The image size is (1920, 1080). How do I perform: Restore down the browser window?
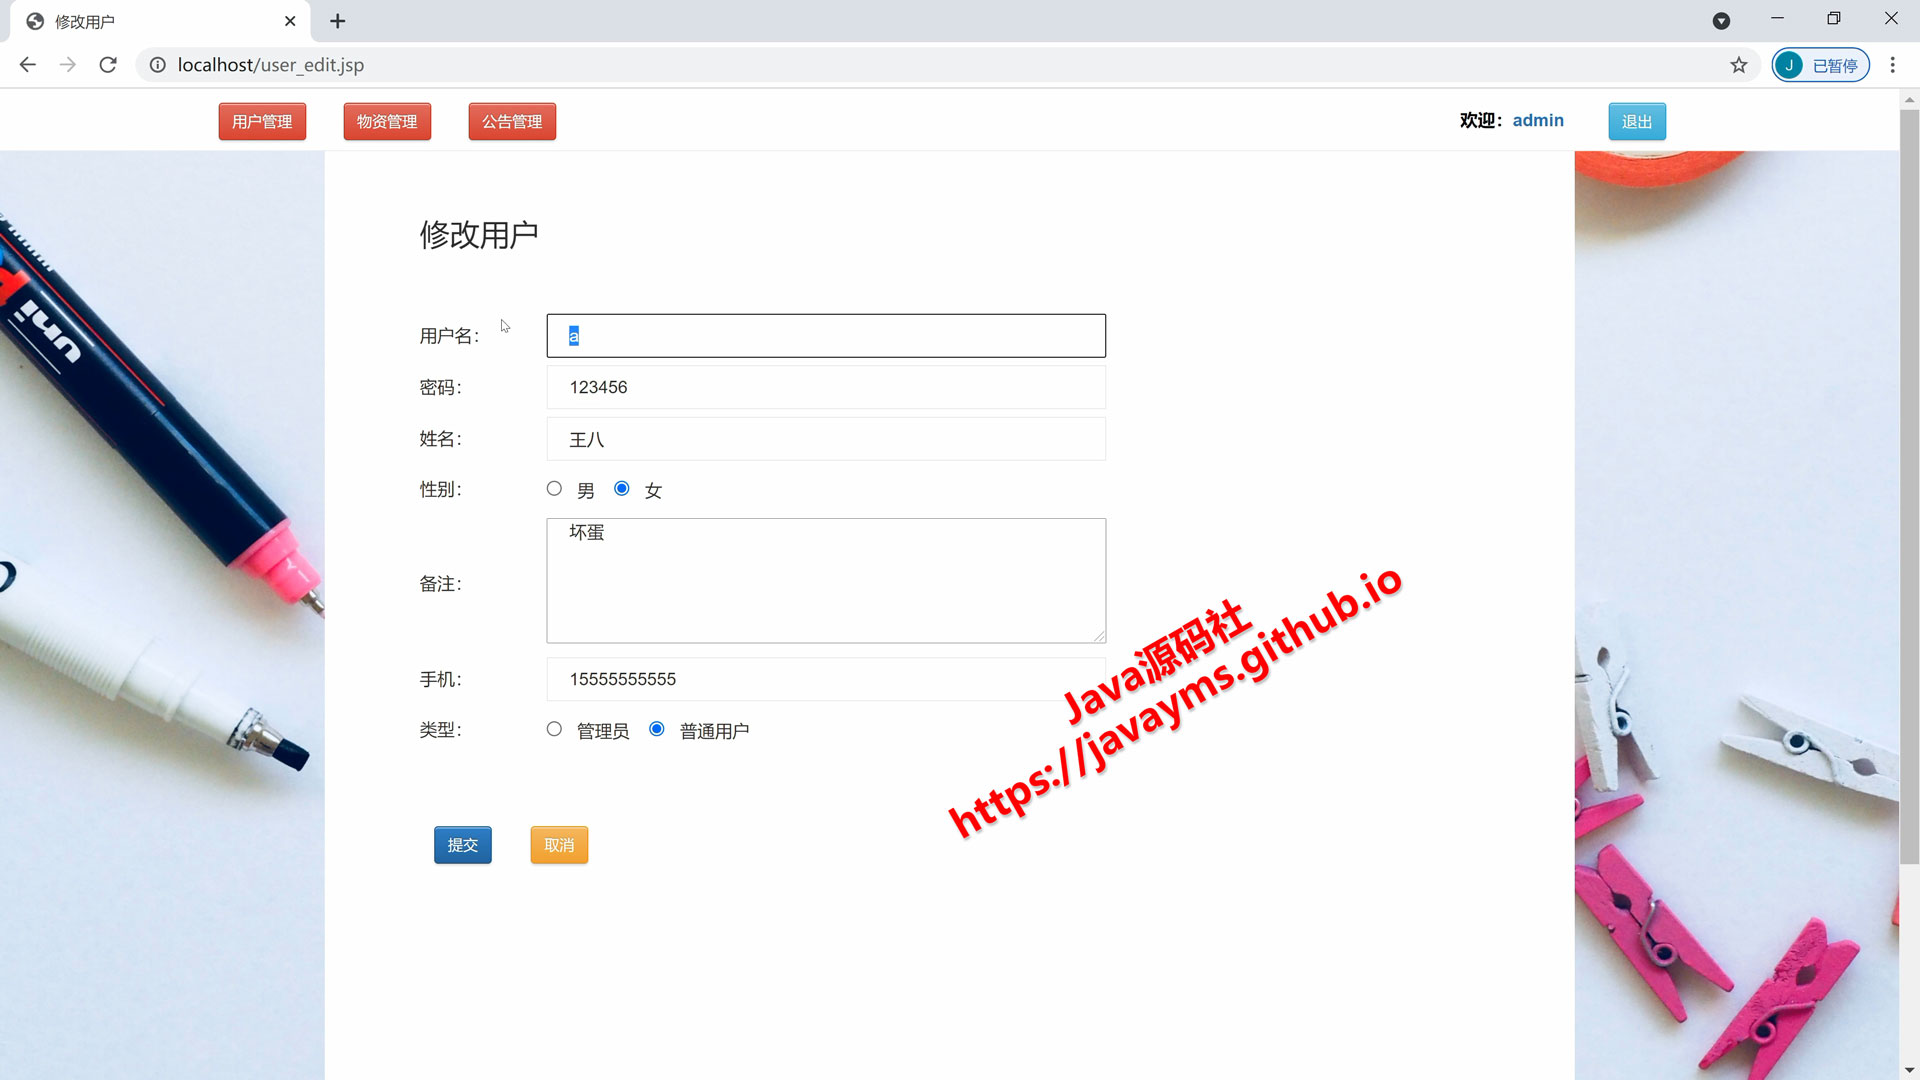coord(1833,19)
